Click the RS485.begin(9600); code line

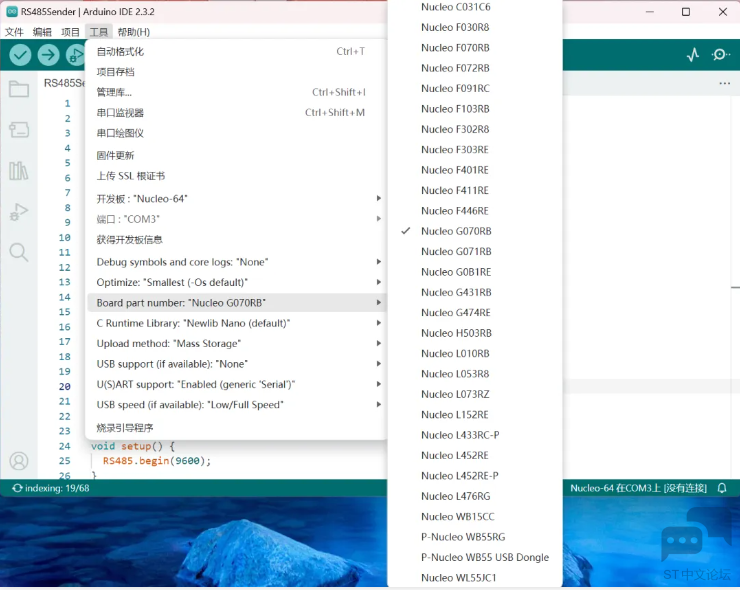tap(157, 461)
